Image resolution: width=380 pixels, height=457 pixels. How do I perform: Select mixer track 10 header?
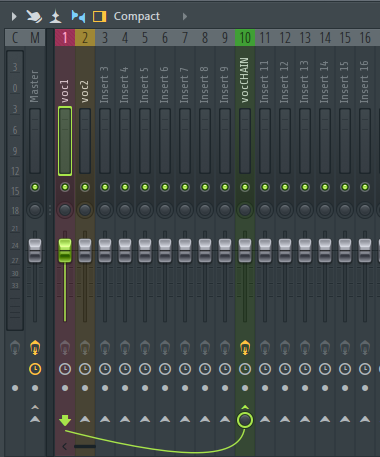click(245, 38)
